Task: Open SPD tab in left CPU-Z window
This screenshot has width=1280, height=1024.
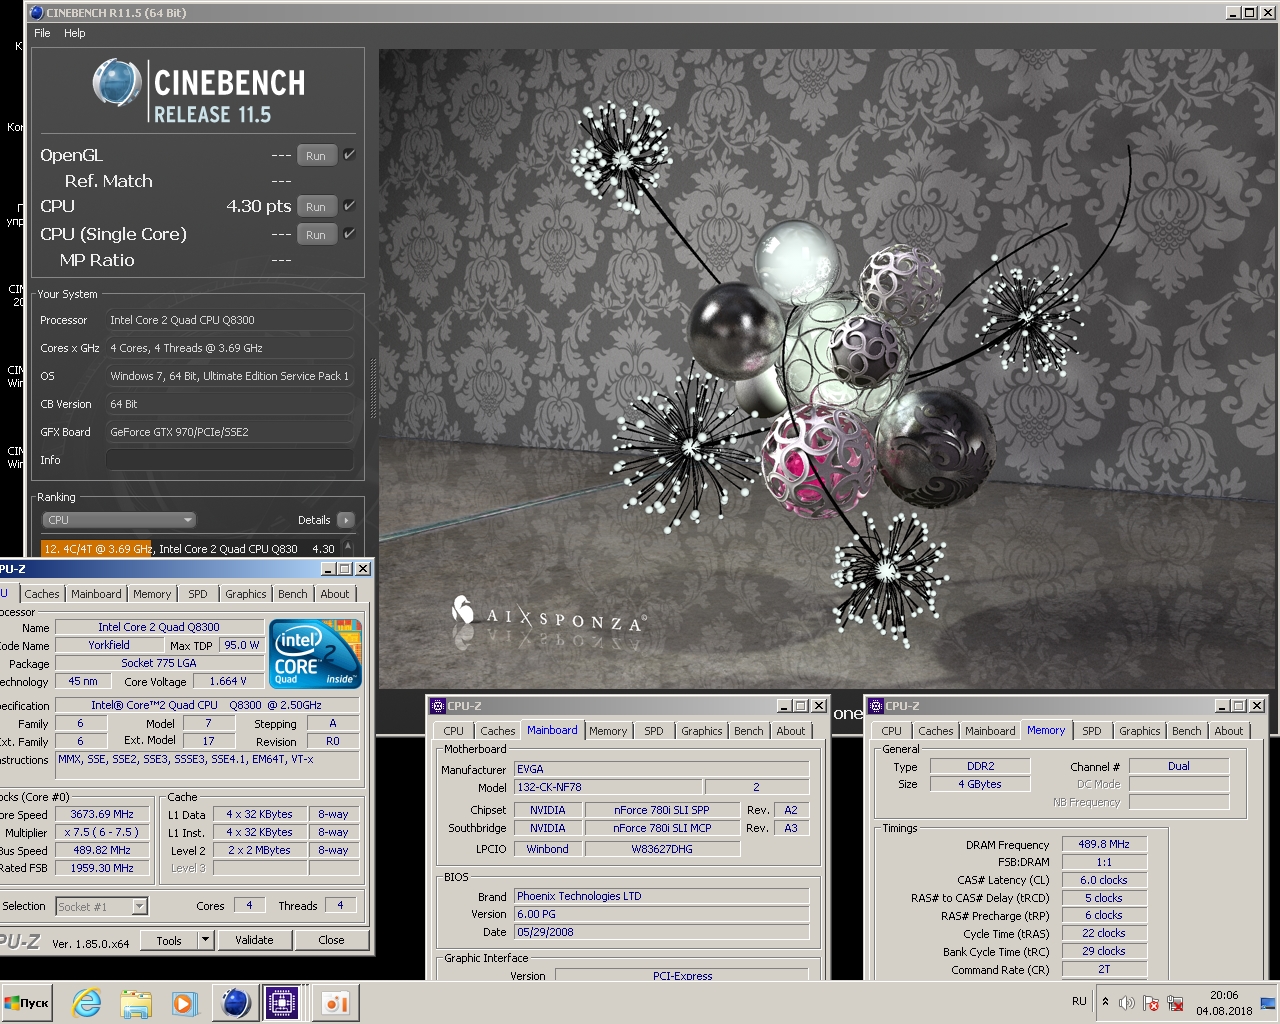Action: [198, 594]
